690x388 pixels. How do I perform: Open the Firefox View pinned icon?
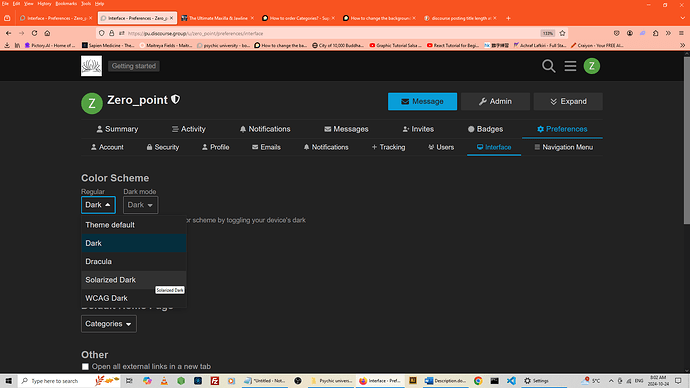pyautogui.click(x=7, y=18)
